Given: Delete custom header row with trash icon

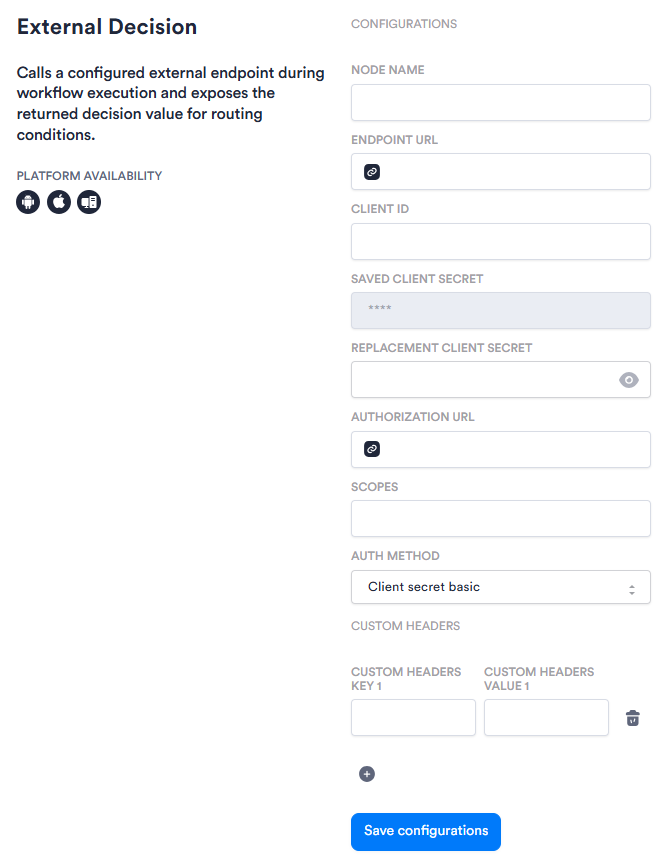Looking at the screenshot, I should click(633, 718).
